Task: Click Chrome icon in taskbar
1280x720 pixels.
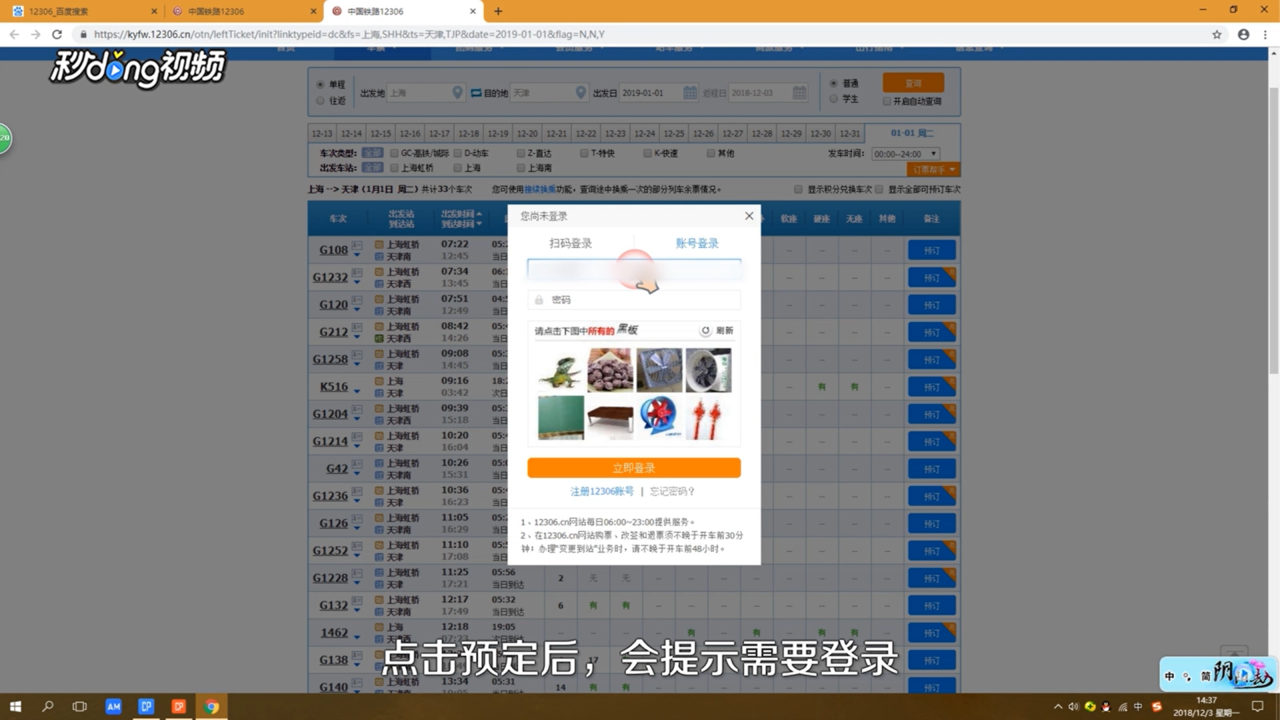Action: pyautogui.click(x=212, y=706)
